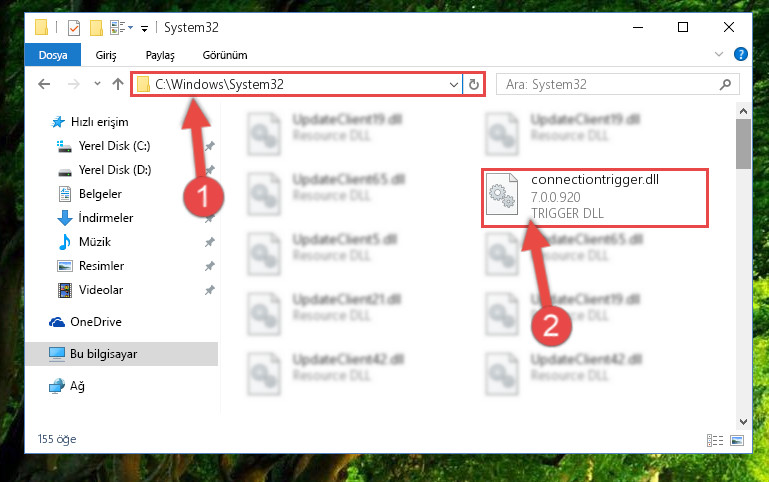Refresh the System32 folder view
769x482 pixels.
pos(473,84)
